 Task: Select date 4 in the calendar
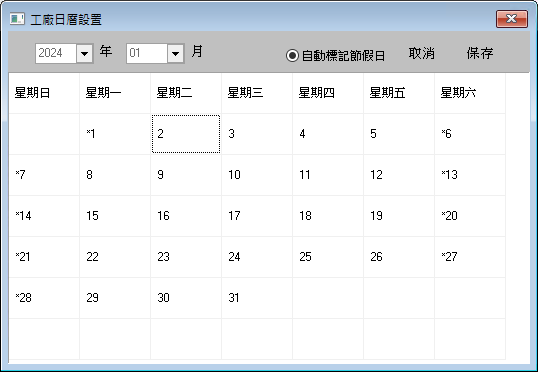coord(328,134)
